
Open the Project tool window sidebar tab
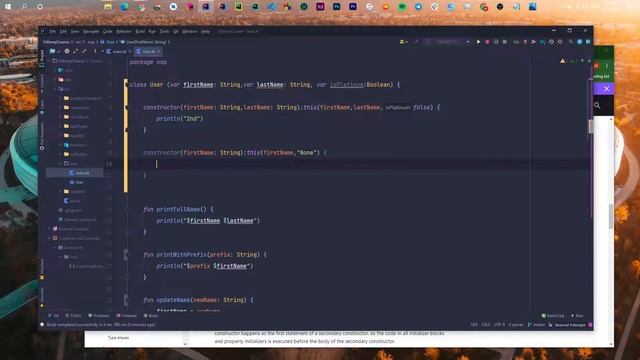point(42,58)
